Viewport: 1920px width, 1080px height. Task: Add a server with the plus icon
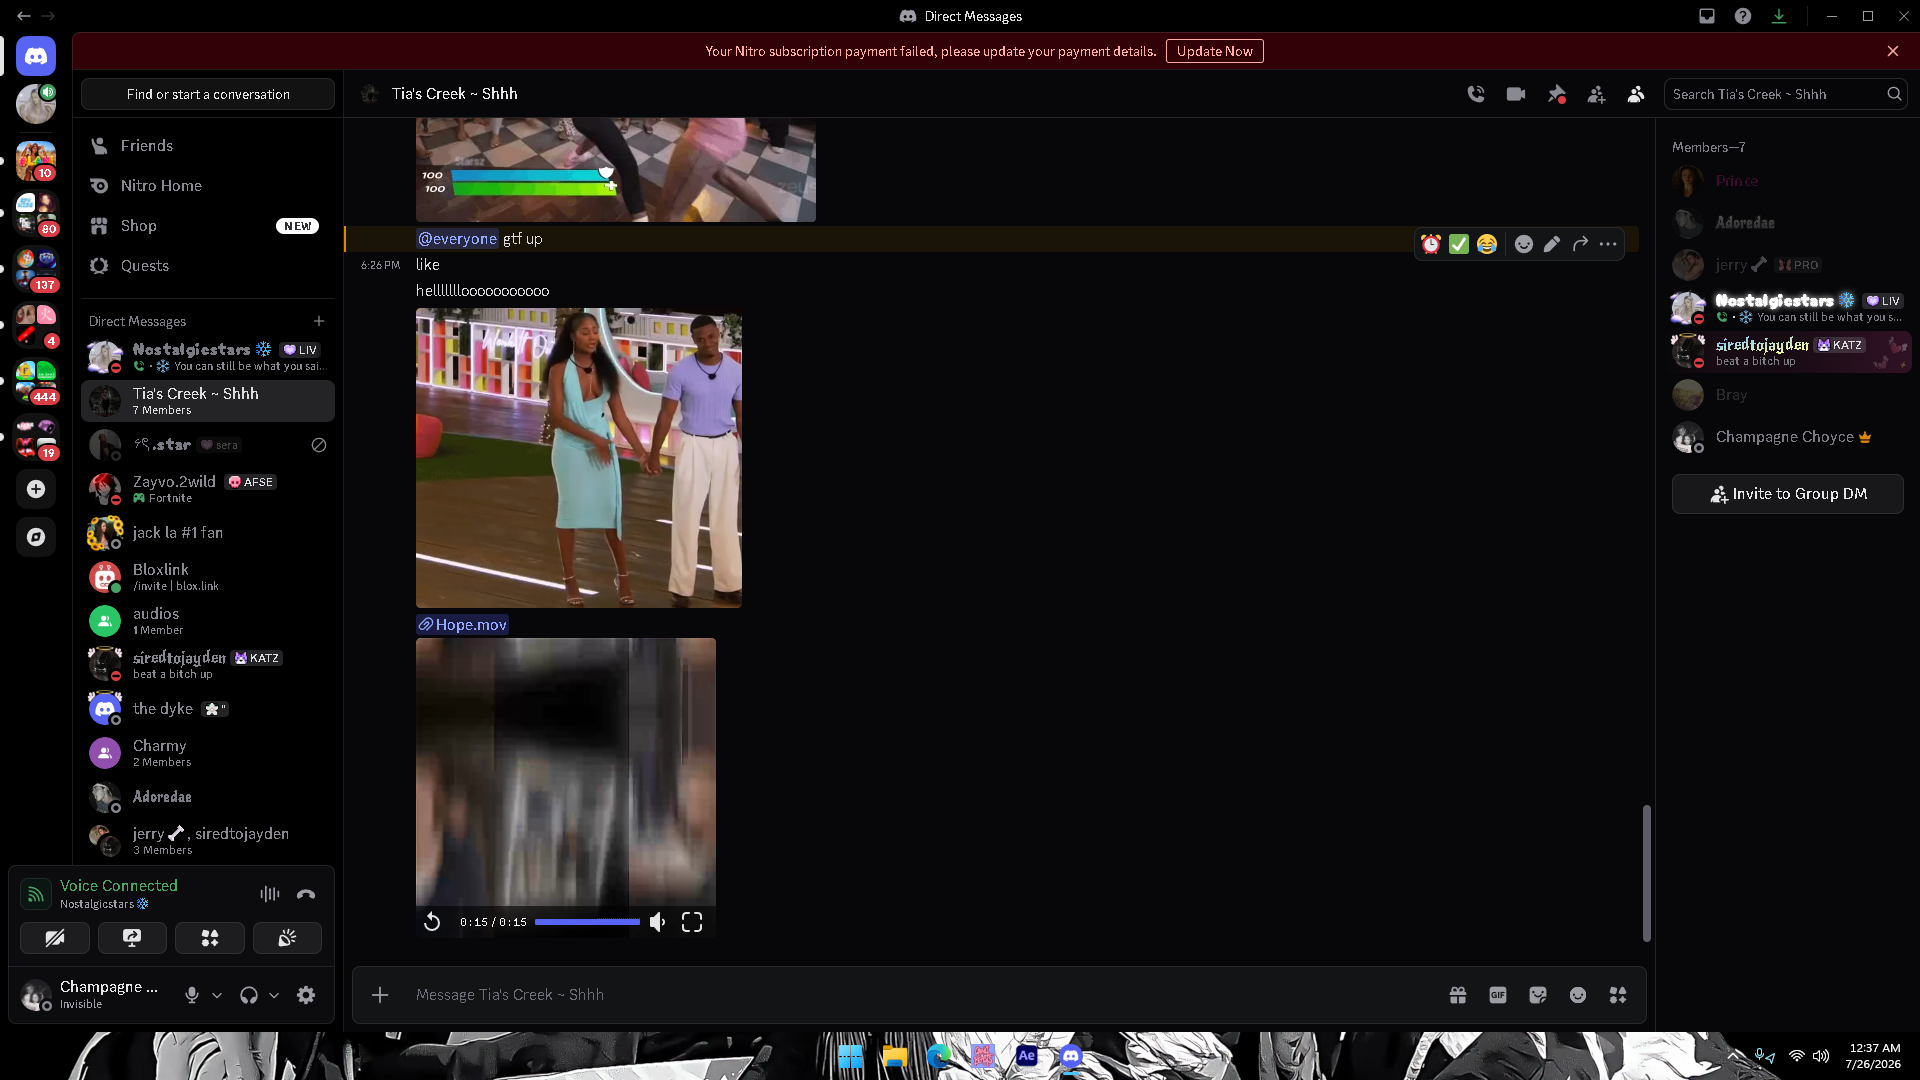click(x=36, y=489)
